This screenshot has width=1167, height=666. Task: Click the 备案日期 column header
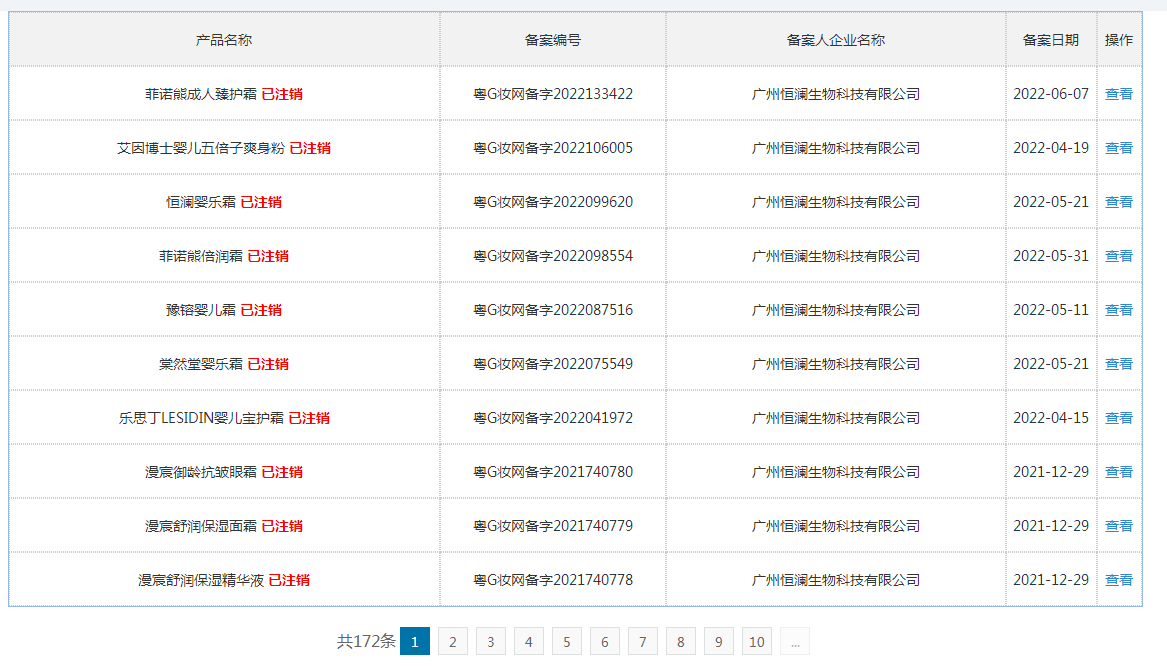tap(1051, 40)
